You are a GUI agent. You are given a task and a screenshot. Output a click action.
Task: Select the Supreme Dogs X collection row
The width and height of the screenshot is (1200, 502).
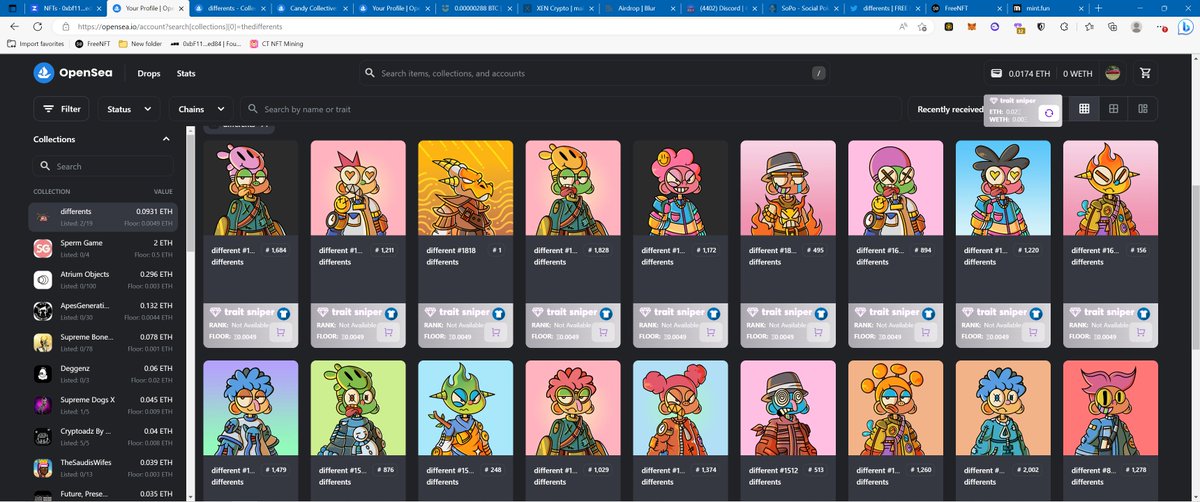[x=105, y=405]
